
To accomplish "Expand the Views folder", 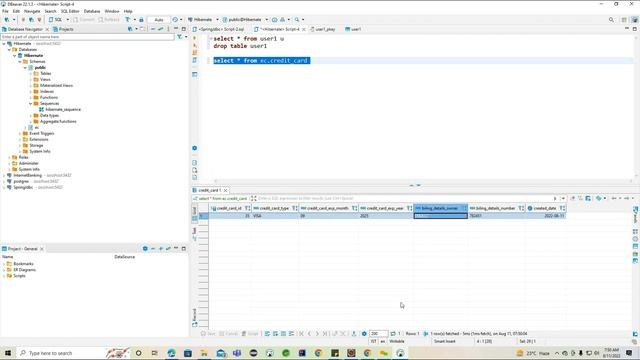I will [x=31, y=79].
